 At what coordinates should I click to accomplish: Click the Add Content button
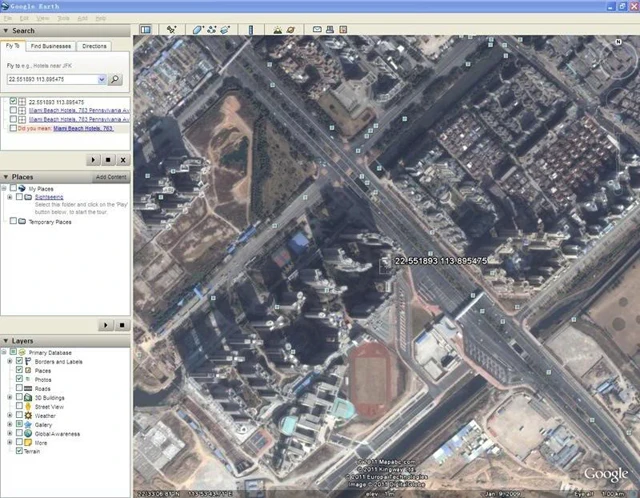[110, 177]
